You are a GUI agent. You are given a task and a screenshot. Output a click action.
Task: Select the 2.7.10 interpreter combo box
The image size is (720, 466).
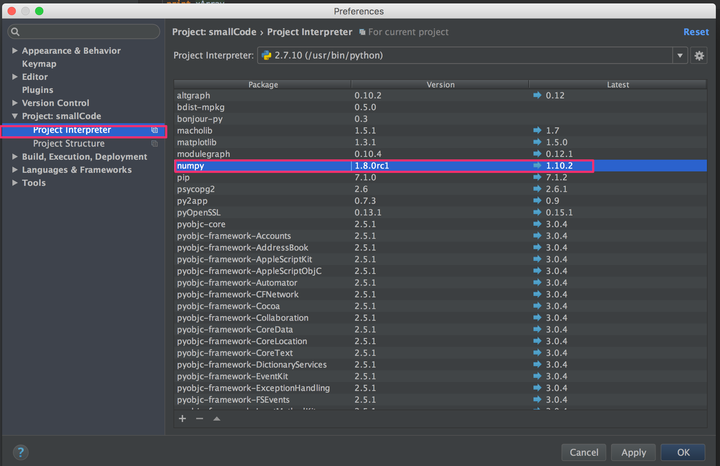(472, 56)
